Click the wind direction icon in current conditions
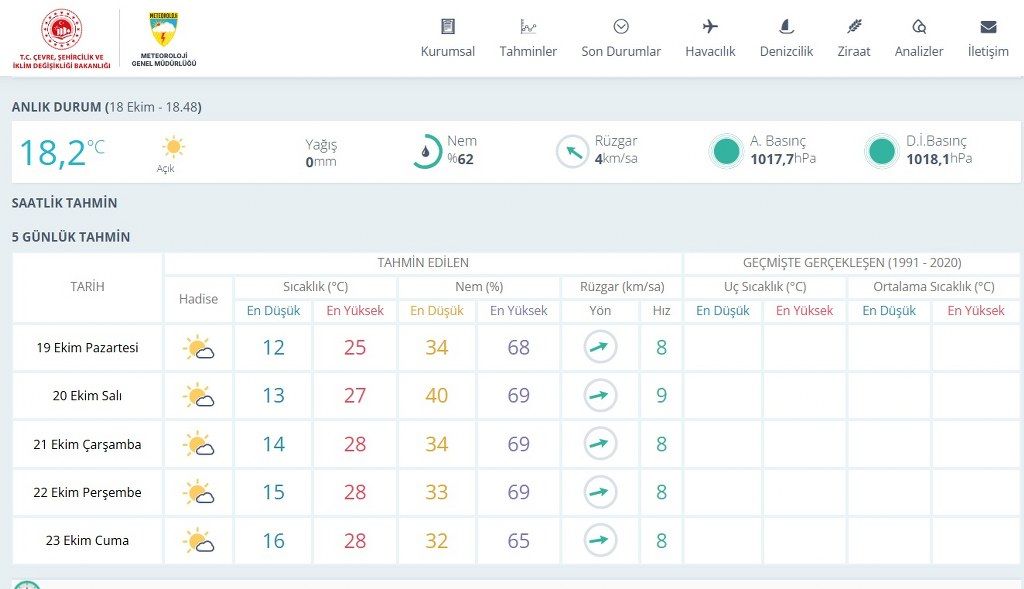 [x=573, y=151]
